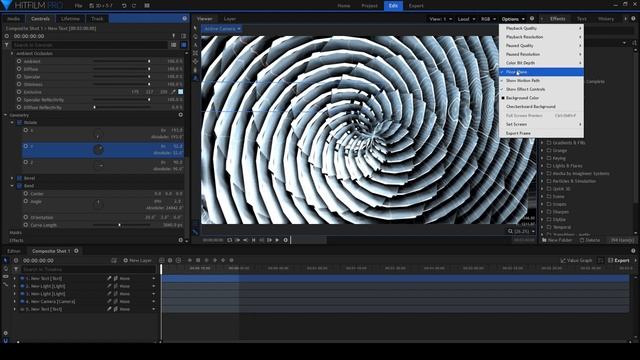Choose Background Color in the Options menu
The image size is (640, 360).
click(541, 98)
